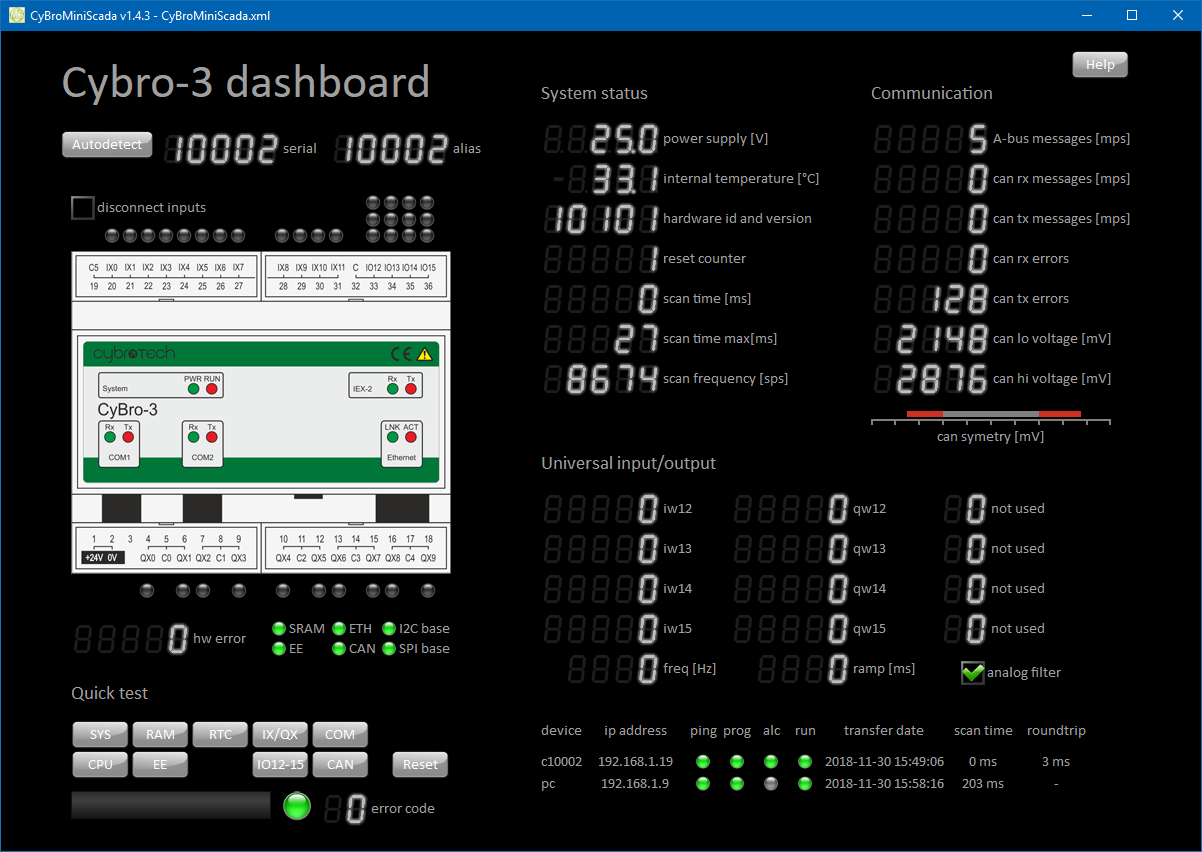Run the COM quick test

coord(340,734)
